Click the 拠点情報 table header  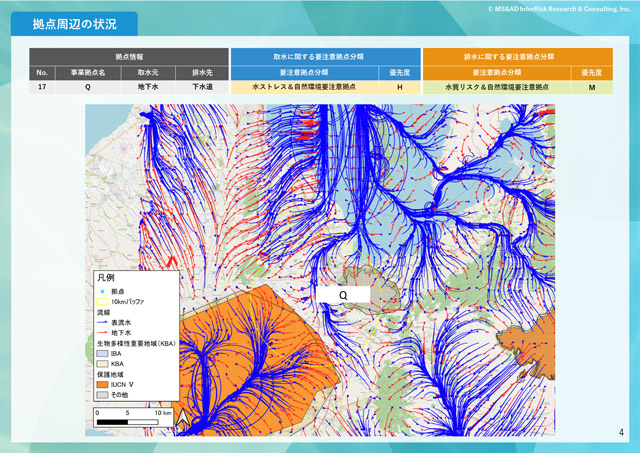(x=129, y=57)
